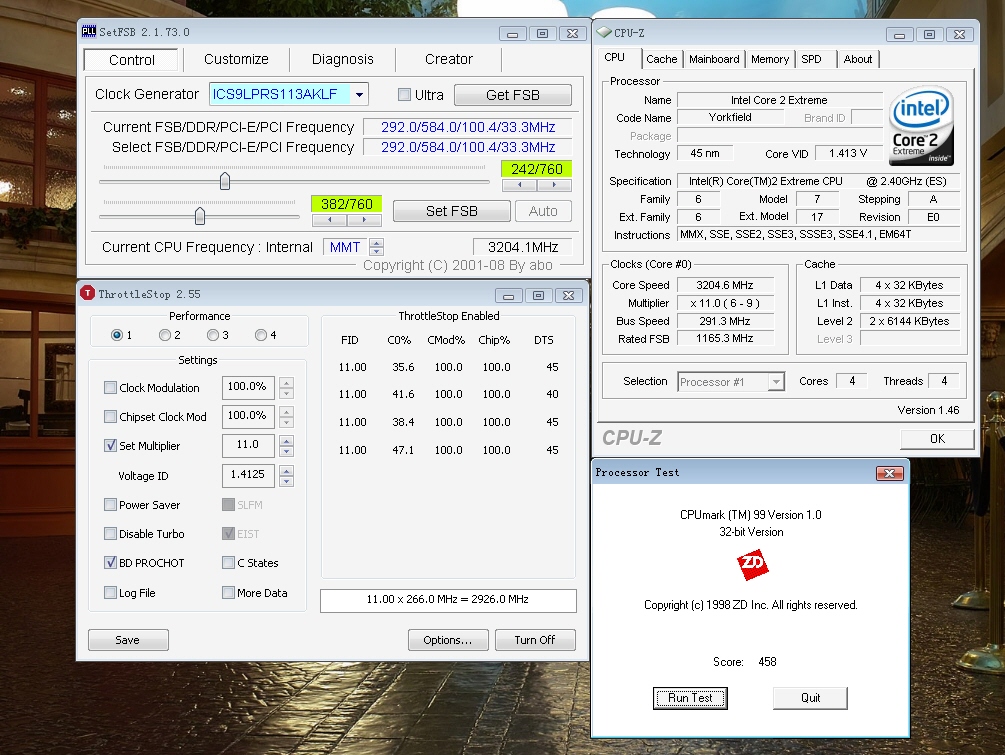This screenshot has width=1005, height=755.
Task: Open the Diagnosis tab in SetFSB
Action: (342, 60)
